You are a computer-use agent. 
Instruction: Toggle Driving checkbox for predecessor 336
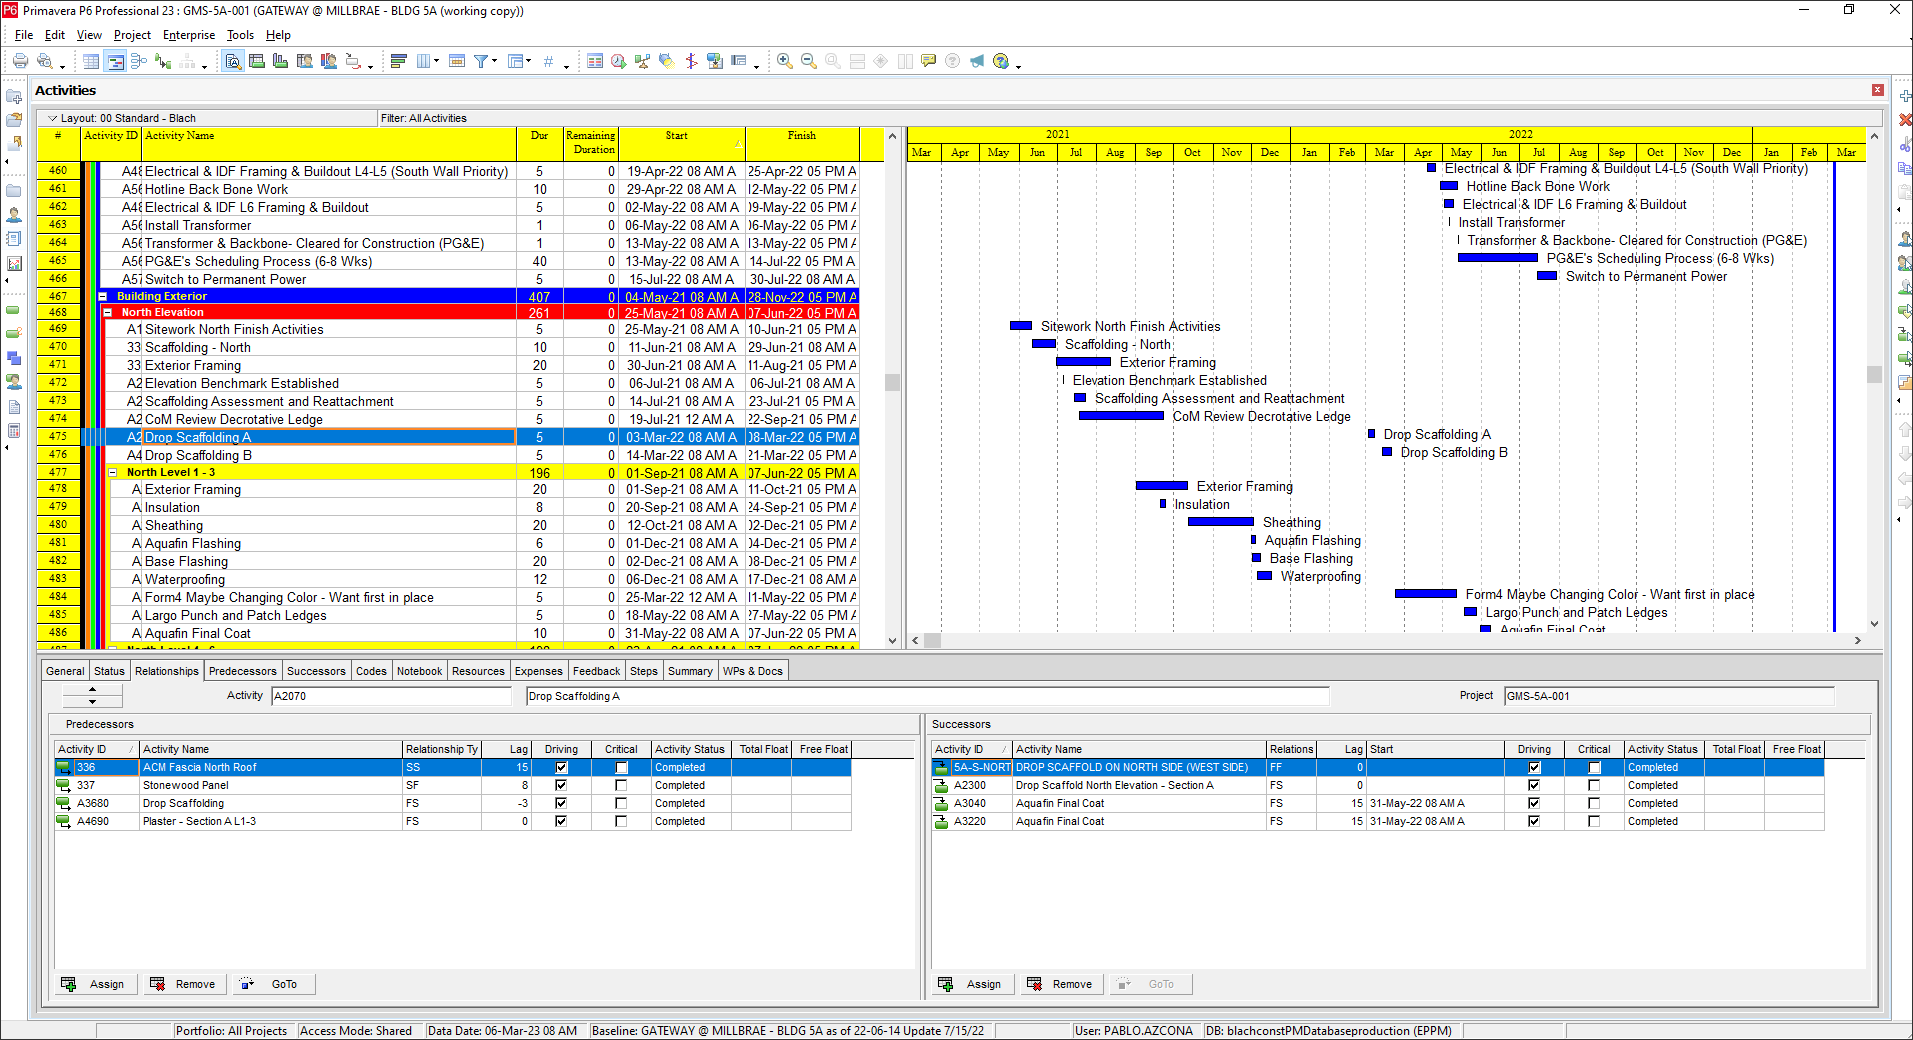561,767
